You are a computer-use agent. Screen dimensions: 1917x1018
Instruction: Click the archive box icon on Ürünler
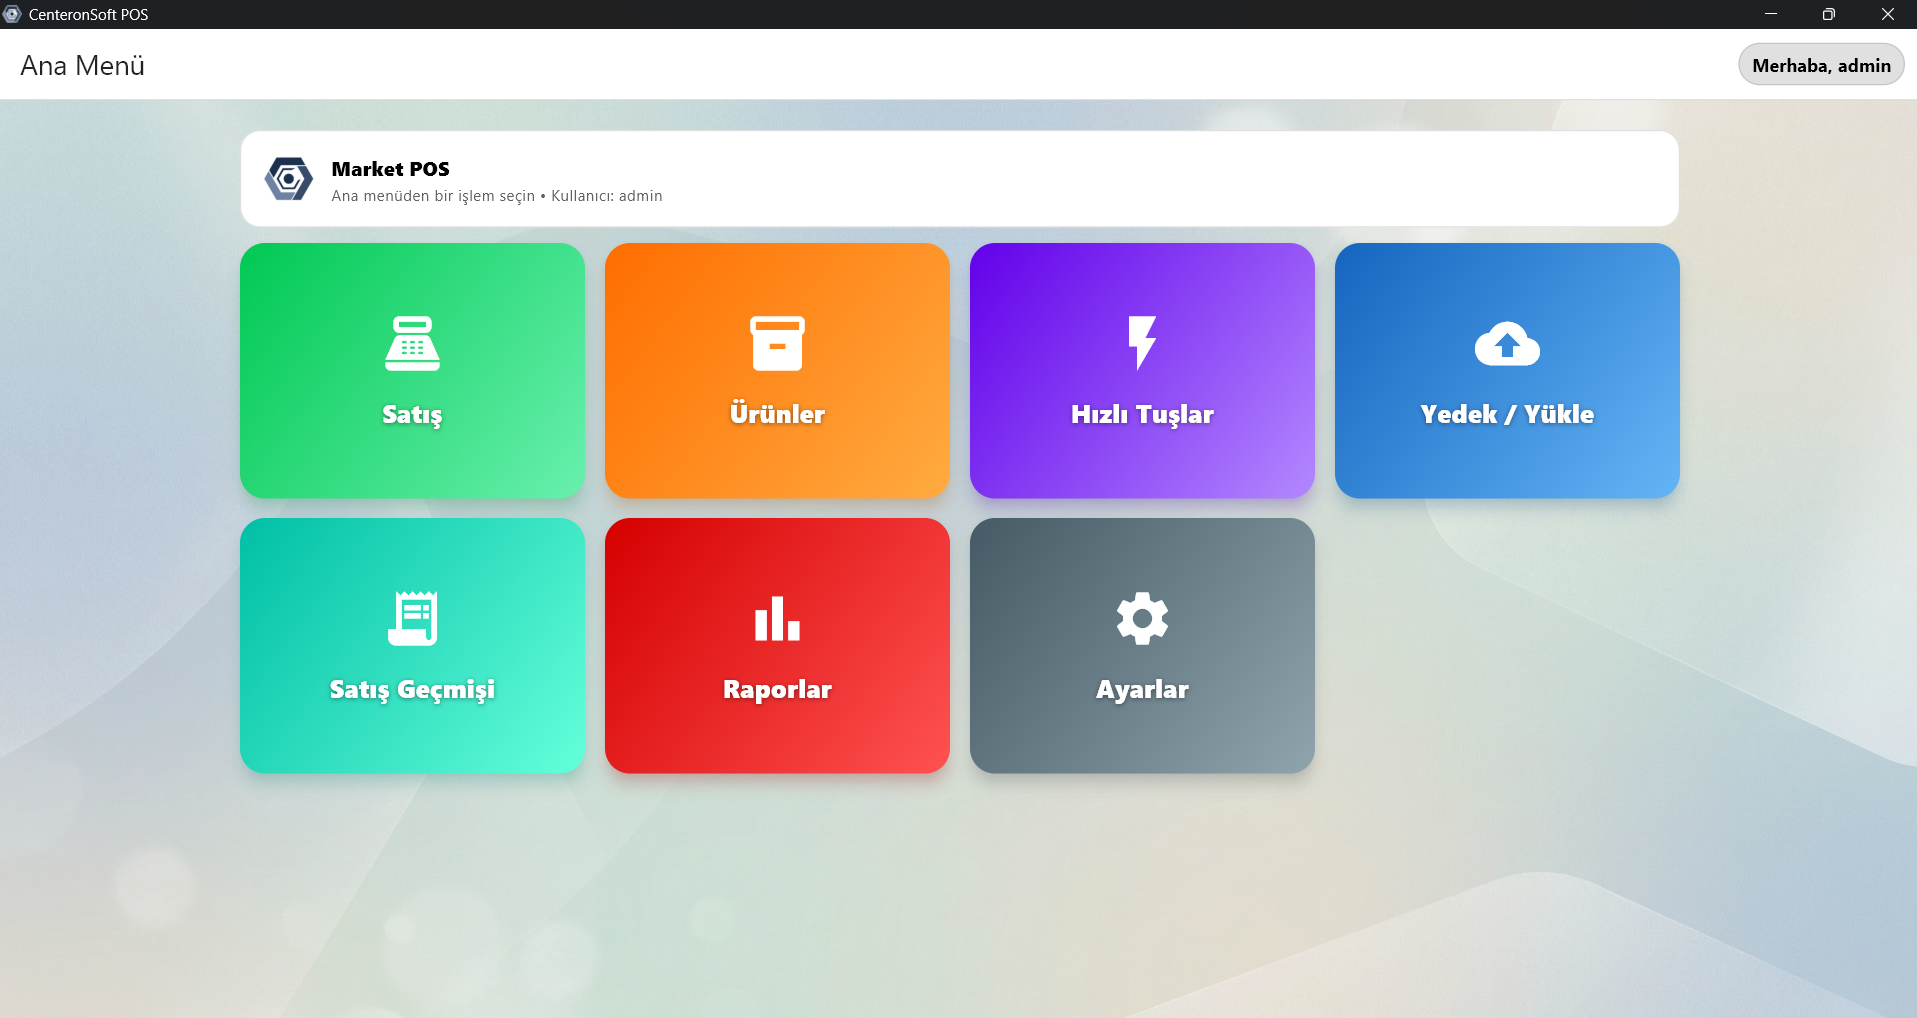click(777, 343)
